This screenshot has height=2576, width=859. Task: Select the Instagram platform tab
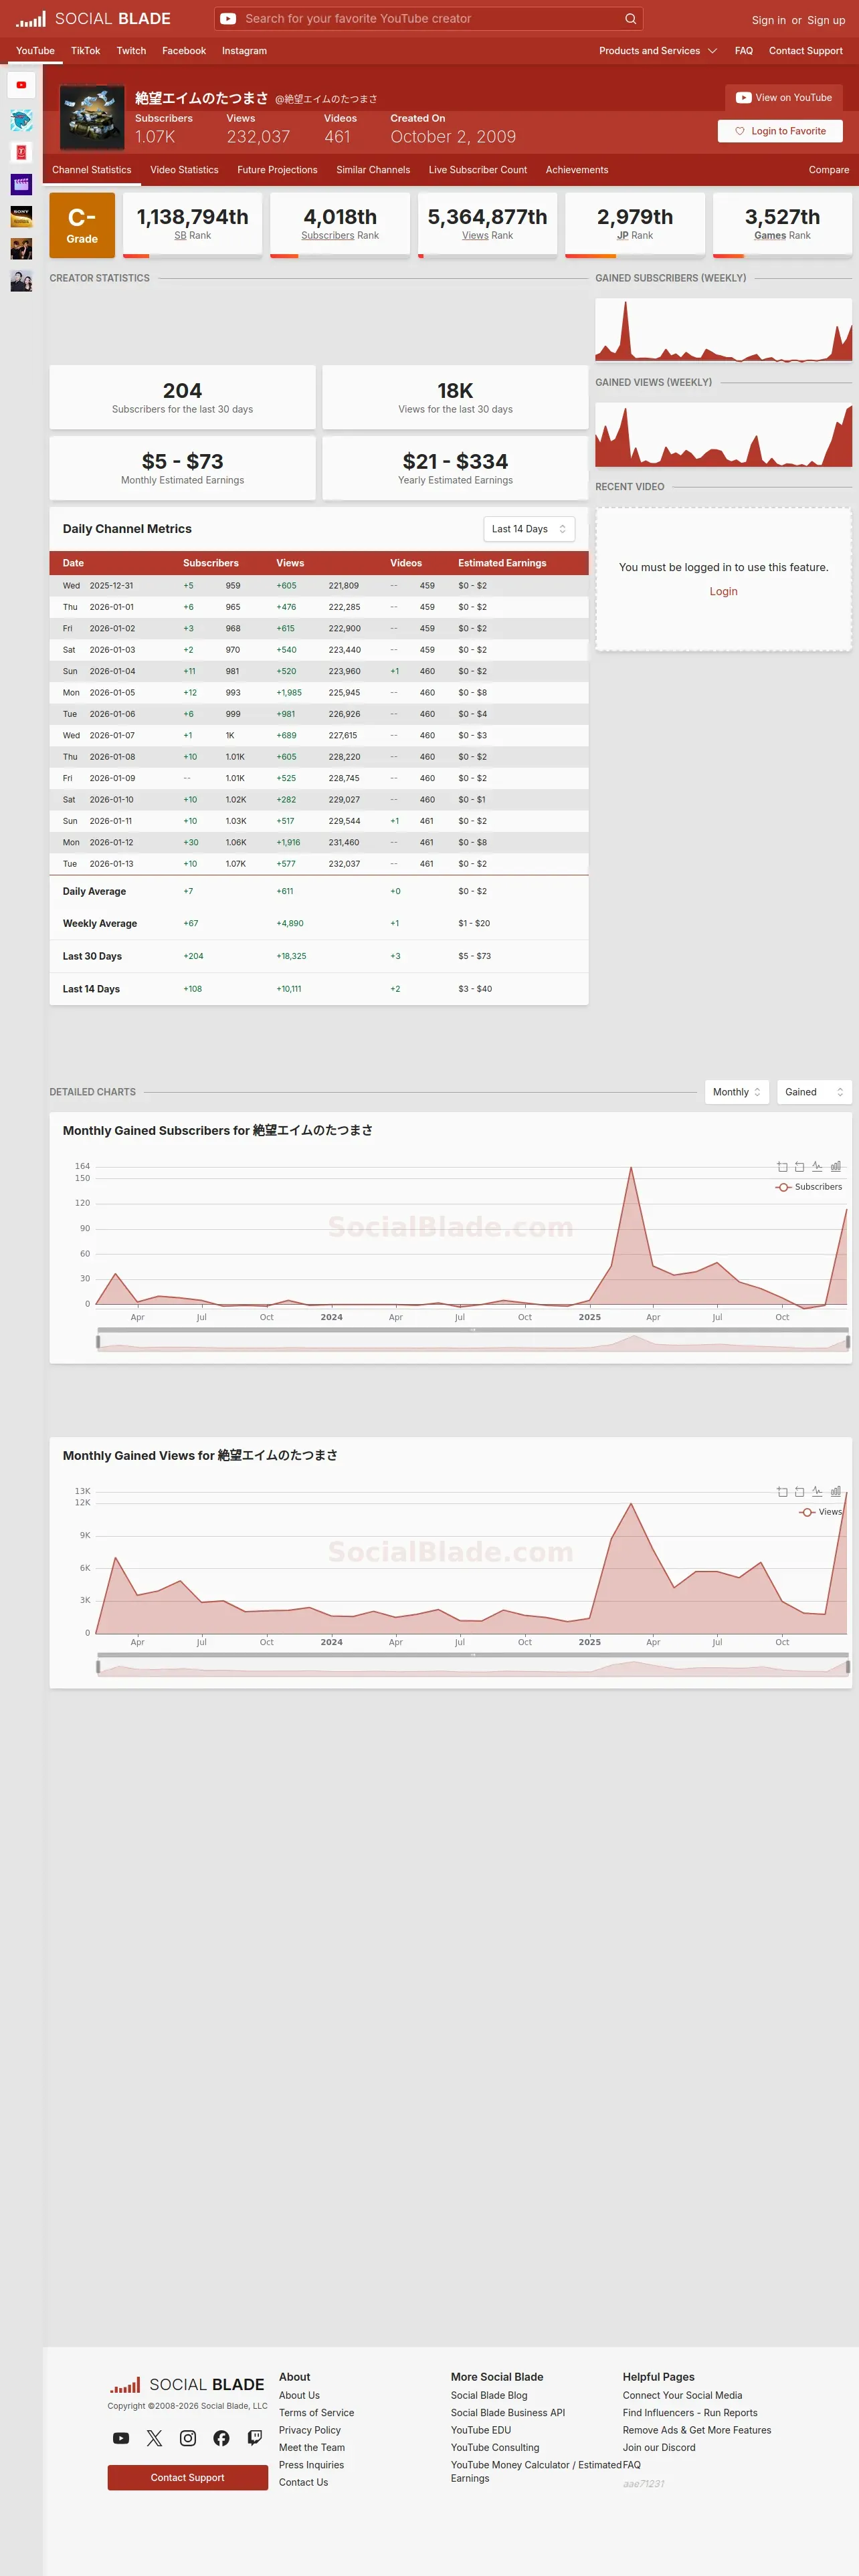tap(244, 51)
